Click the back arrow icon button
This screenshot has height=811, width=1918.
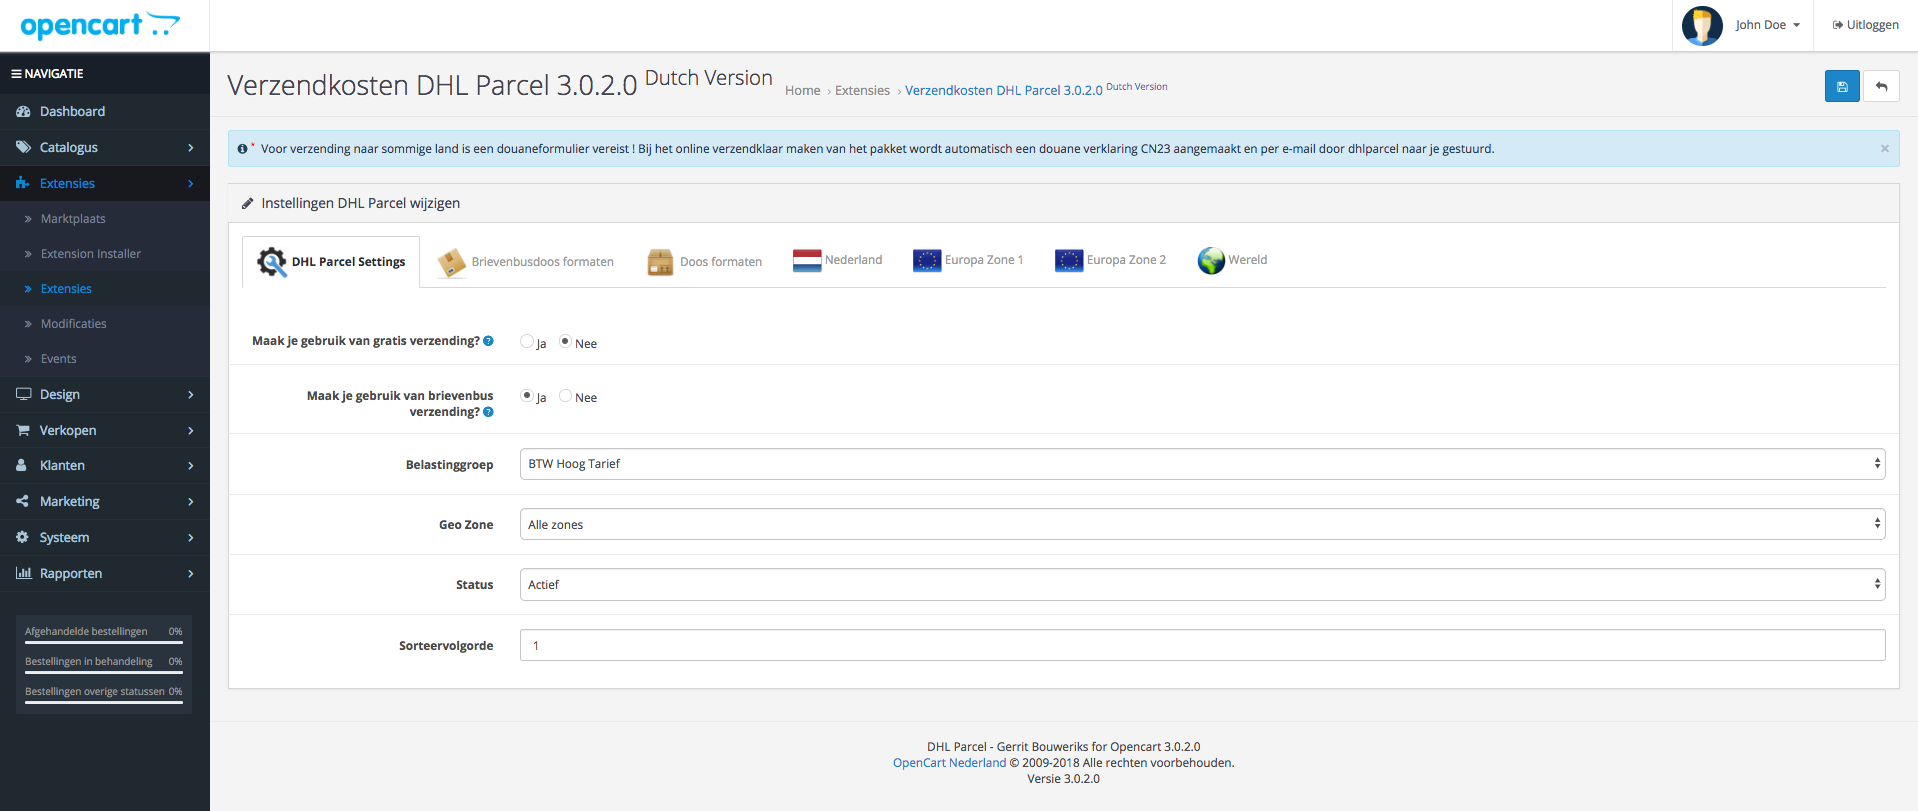1881,86
